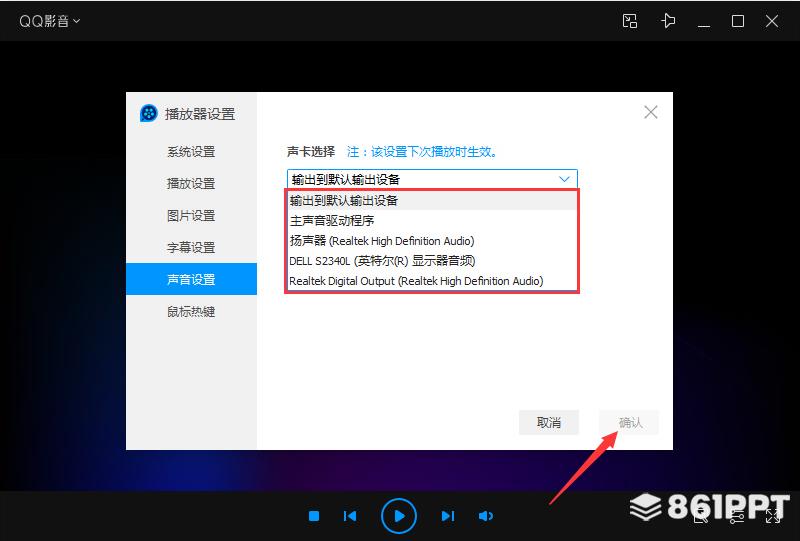The width and height of the screenshot is (800, 541).
Task: Open the QQ影音 main menu dropdown
Action: 49,21
